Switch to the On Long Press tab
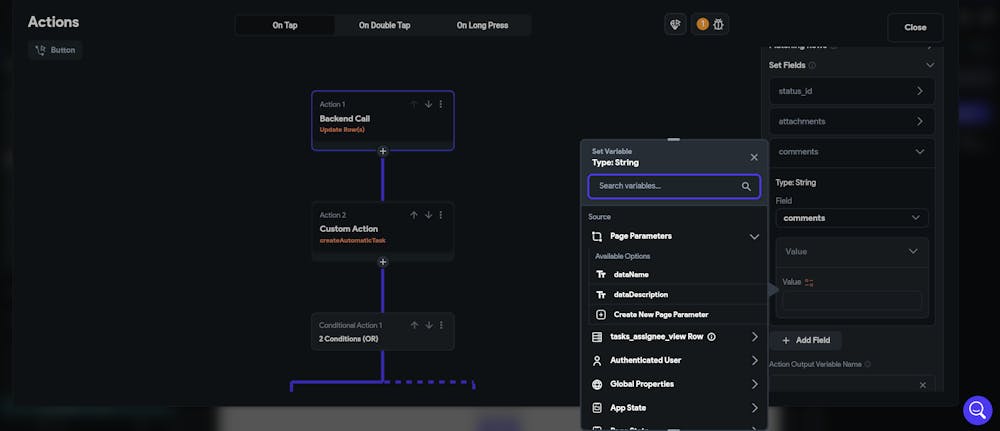The width and height of the screenshot is (1000, 431). click(x=482, y=26)
